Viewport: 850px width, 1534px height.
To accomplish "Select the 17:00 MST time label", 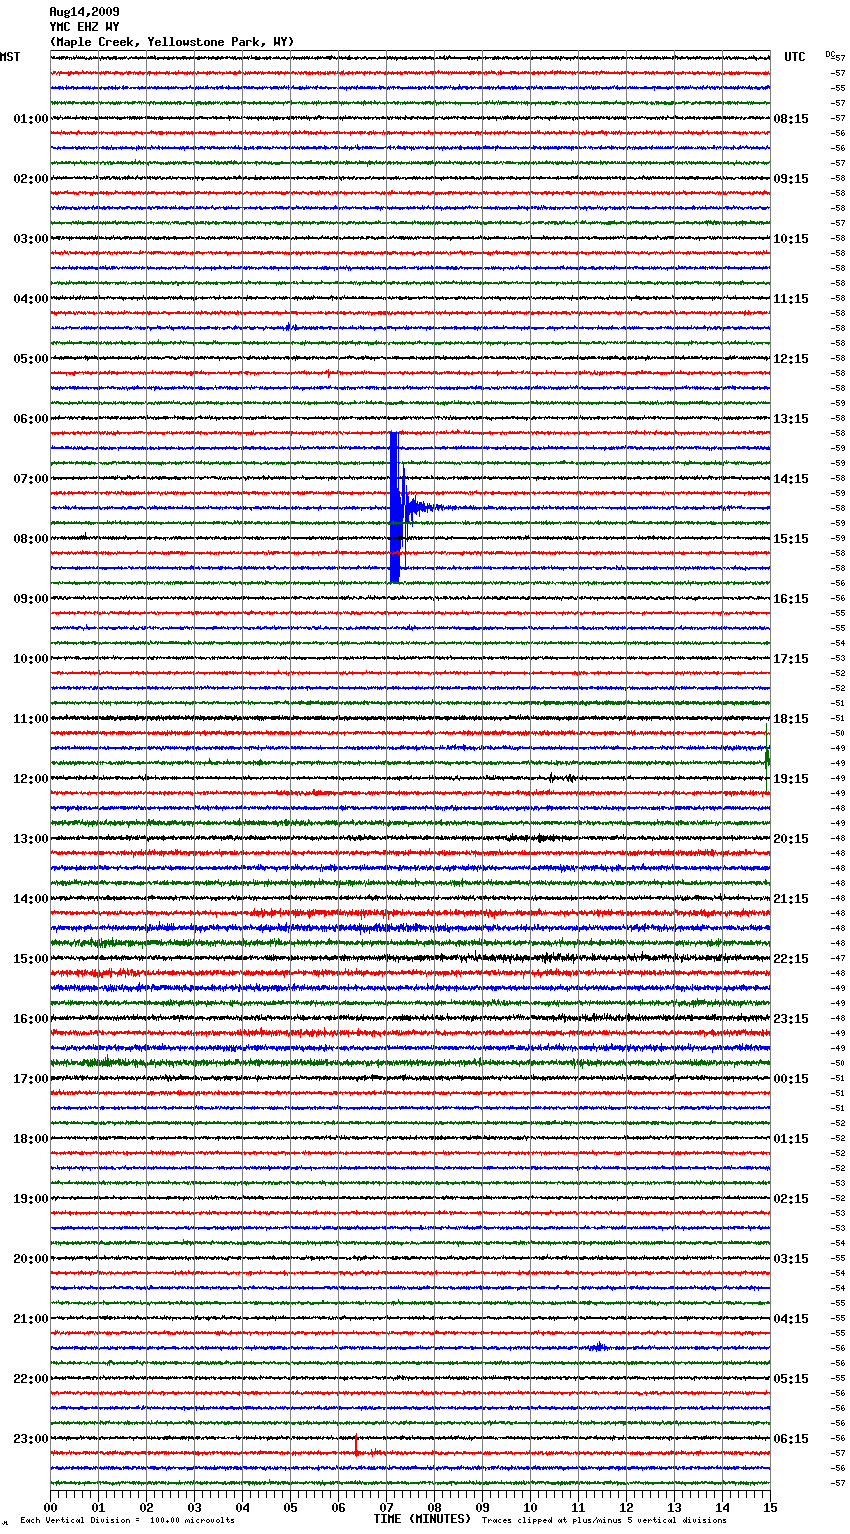I will pyautogui.click(x=31, y=1079).
